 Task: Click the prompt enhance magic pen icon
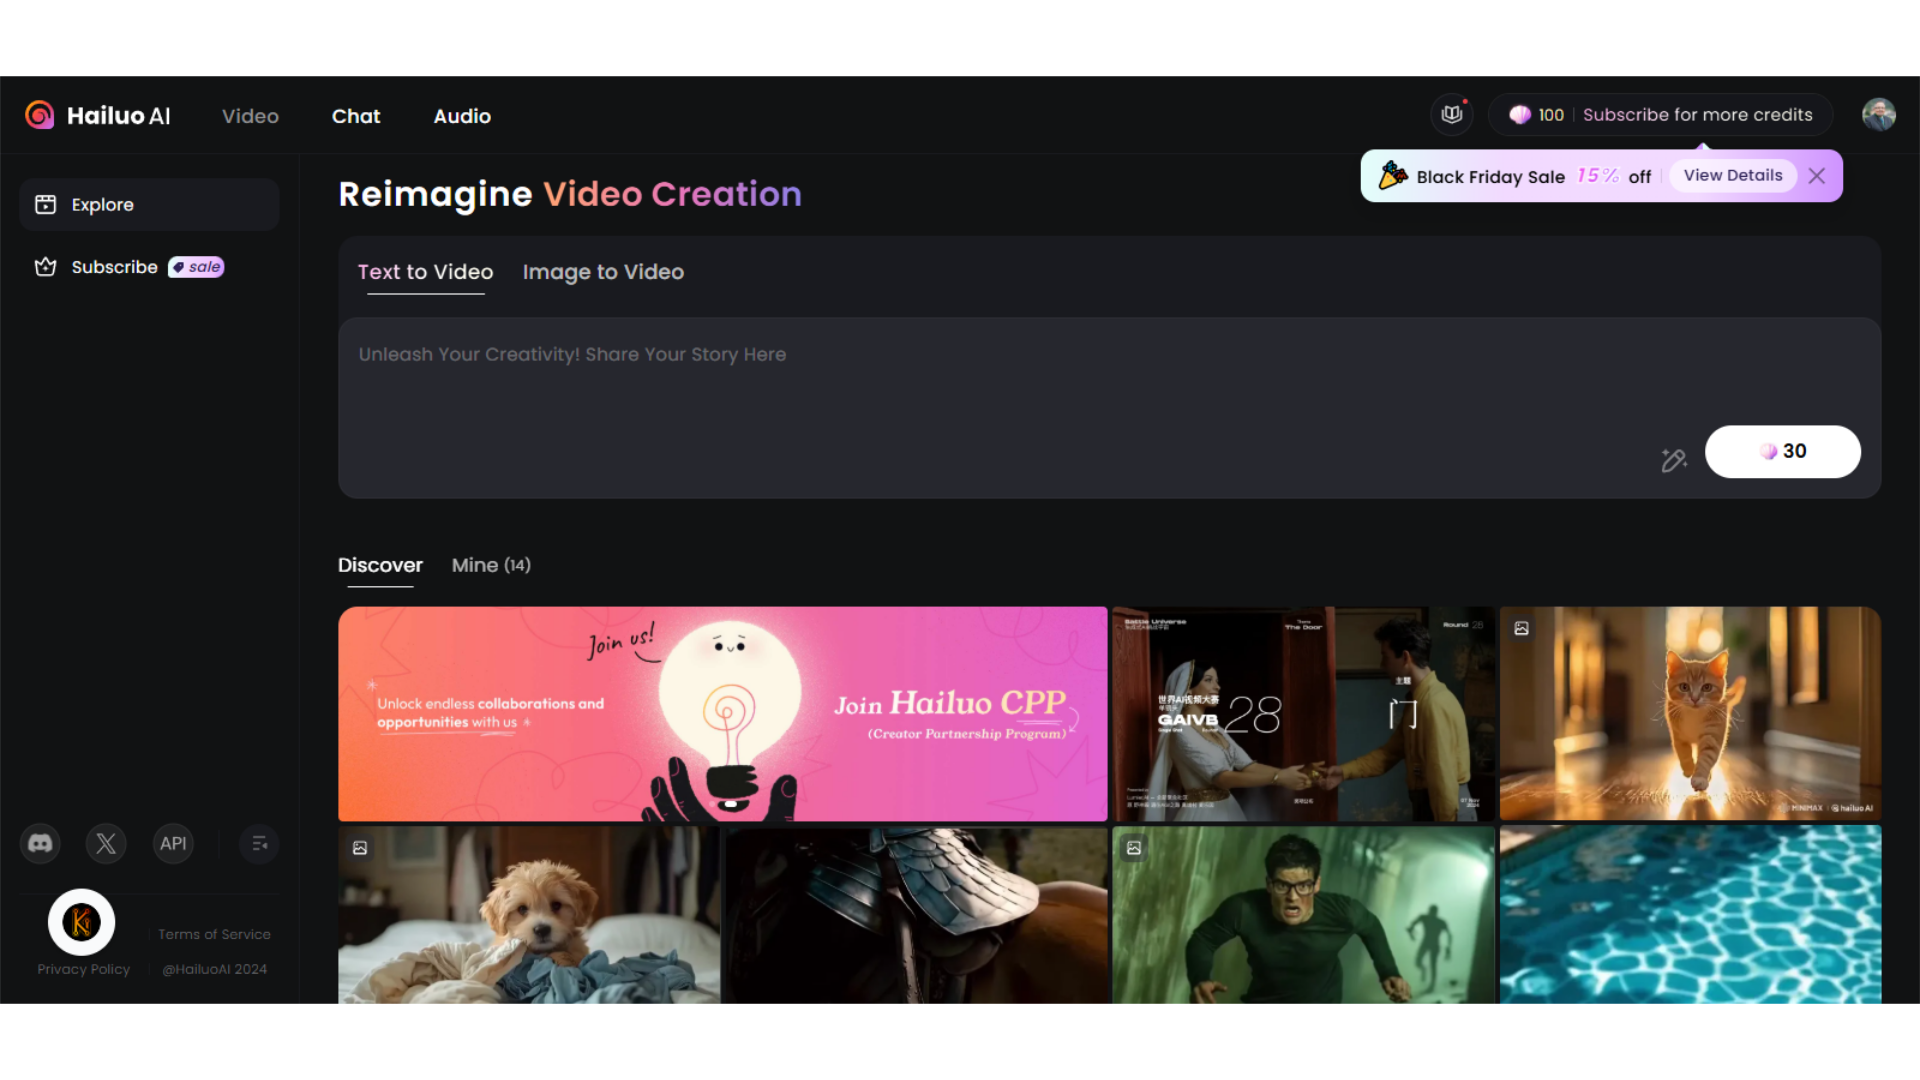pyautogui.click(x=1673, y=460)
